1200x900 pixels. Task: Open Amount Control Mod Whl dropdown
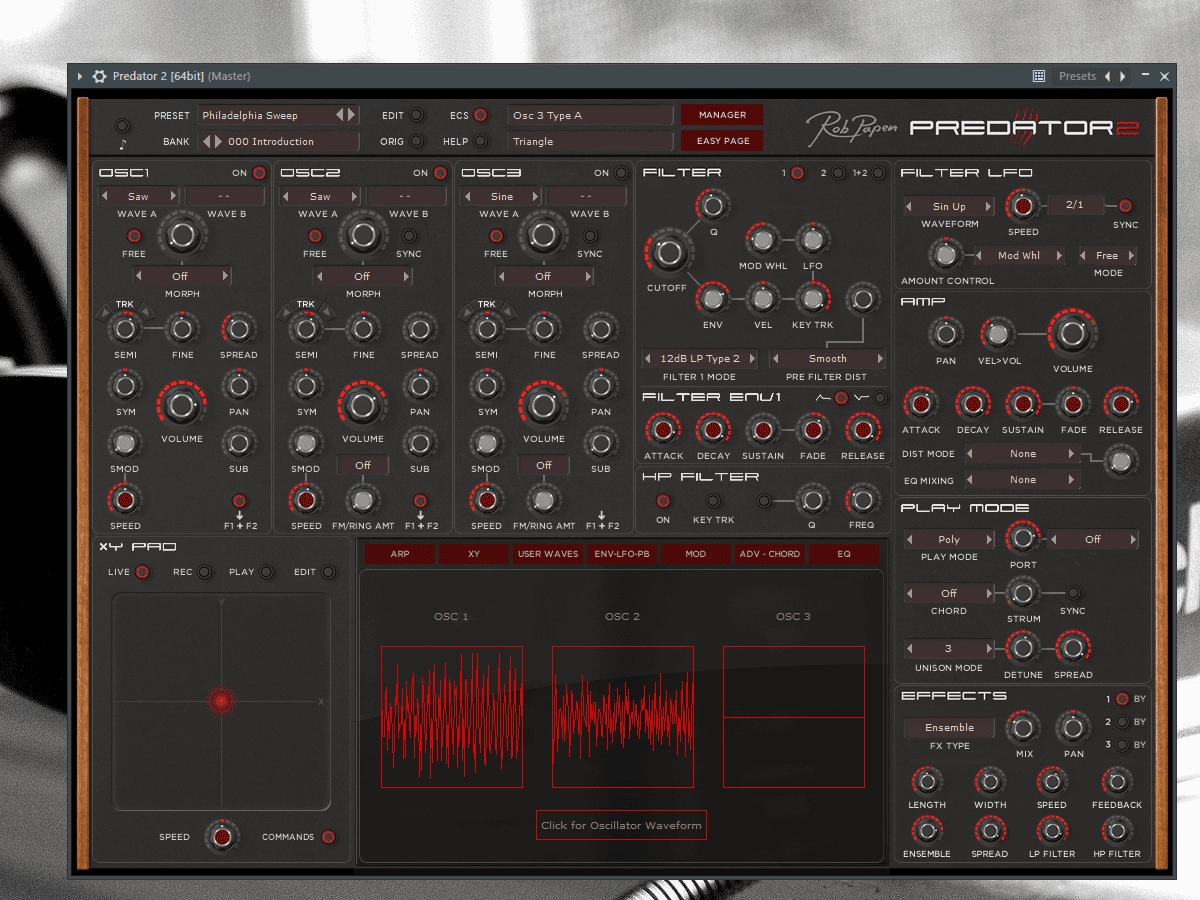point(1019,255)
